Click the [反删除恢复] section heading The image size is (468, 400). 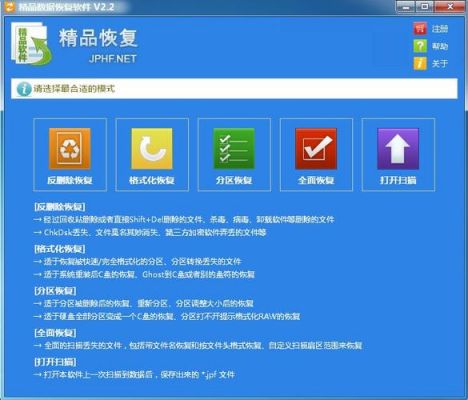(x=60, y=207)
